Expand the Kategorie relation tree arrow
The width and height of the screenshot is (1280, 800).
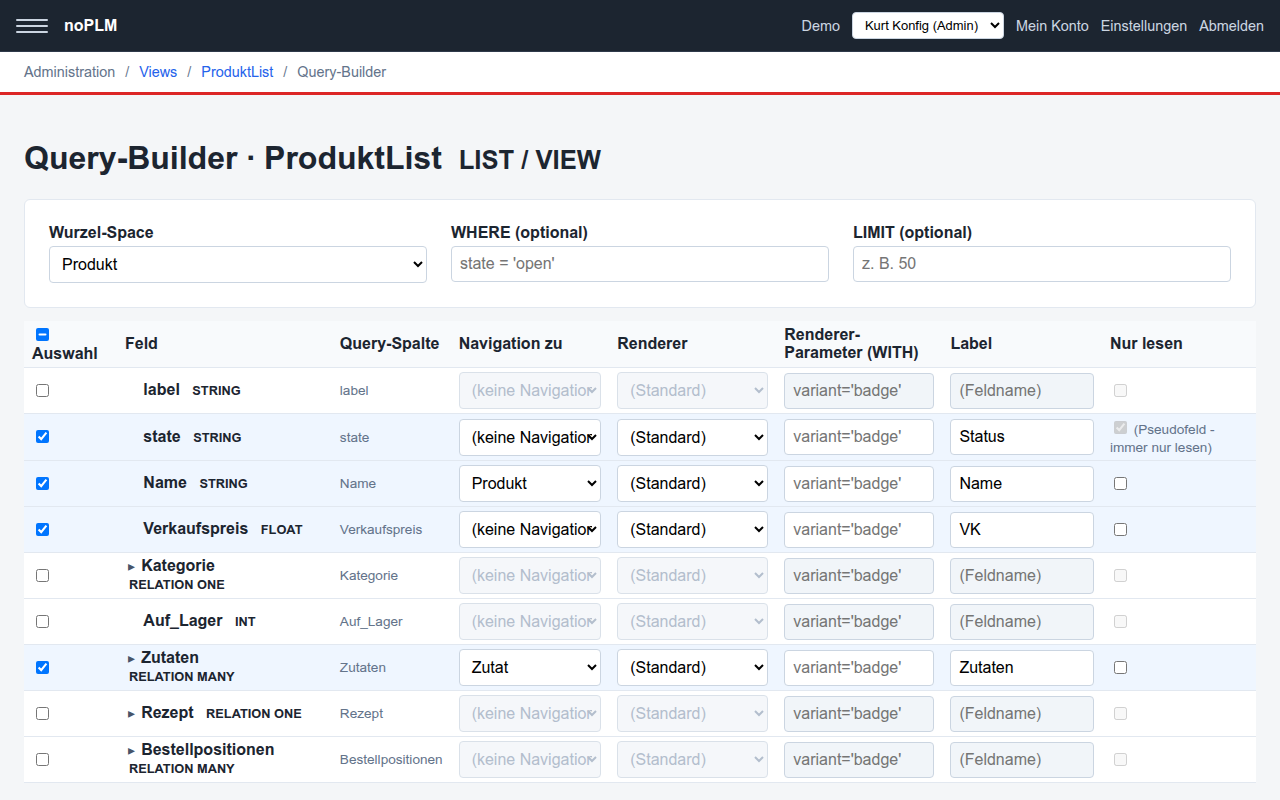coord(131,567)
